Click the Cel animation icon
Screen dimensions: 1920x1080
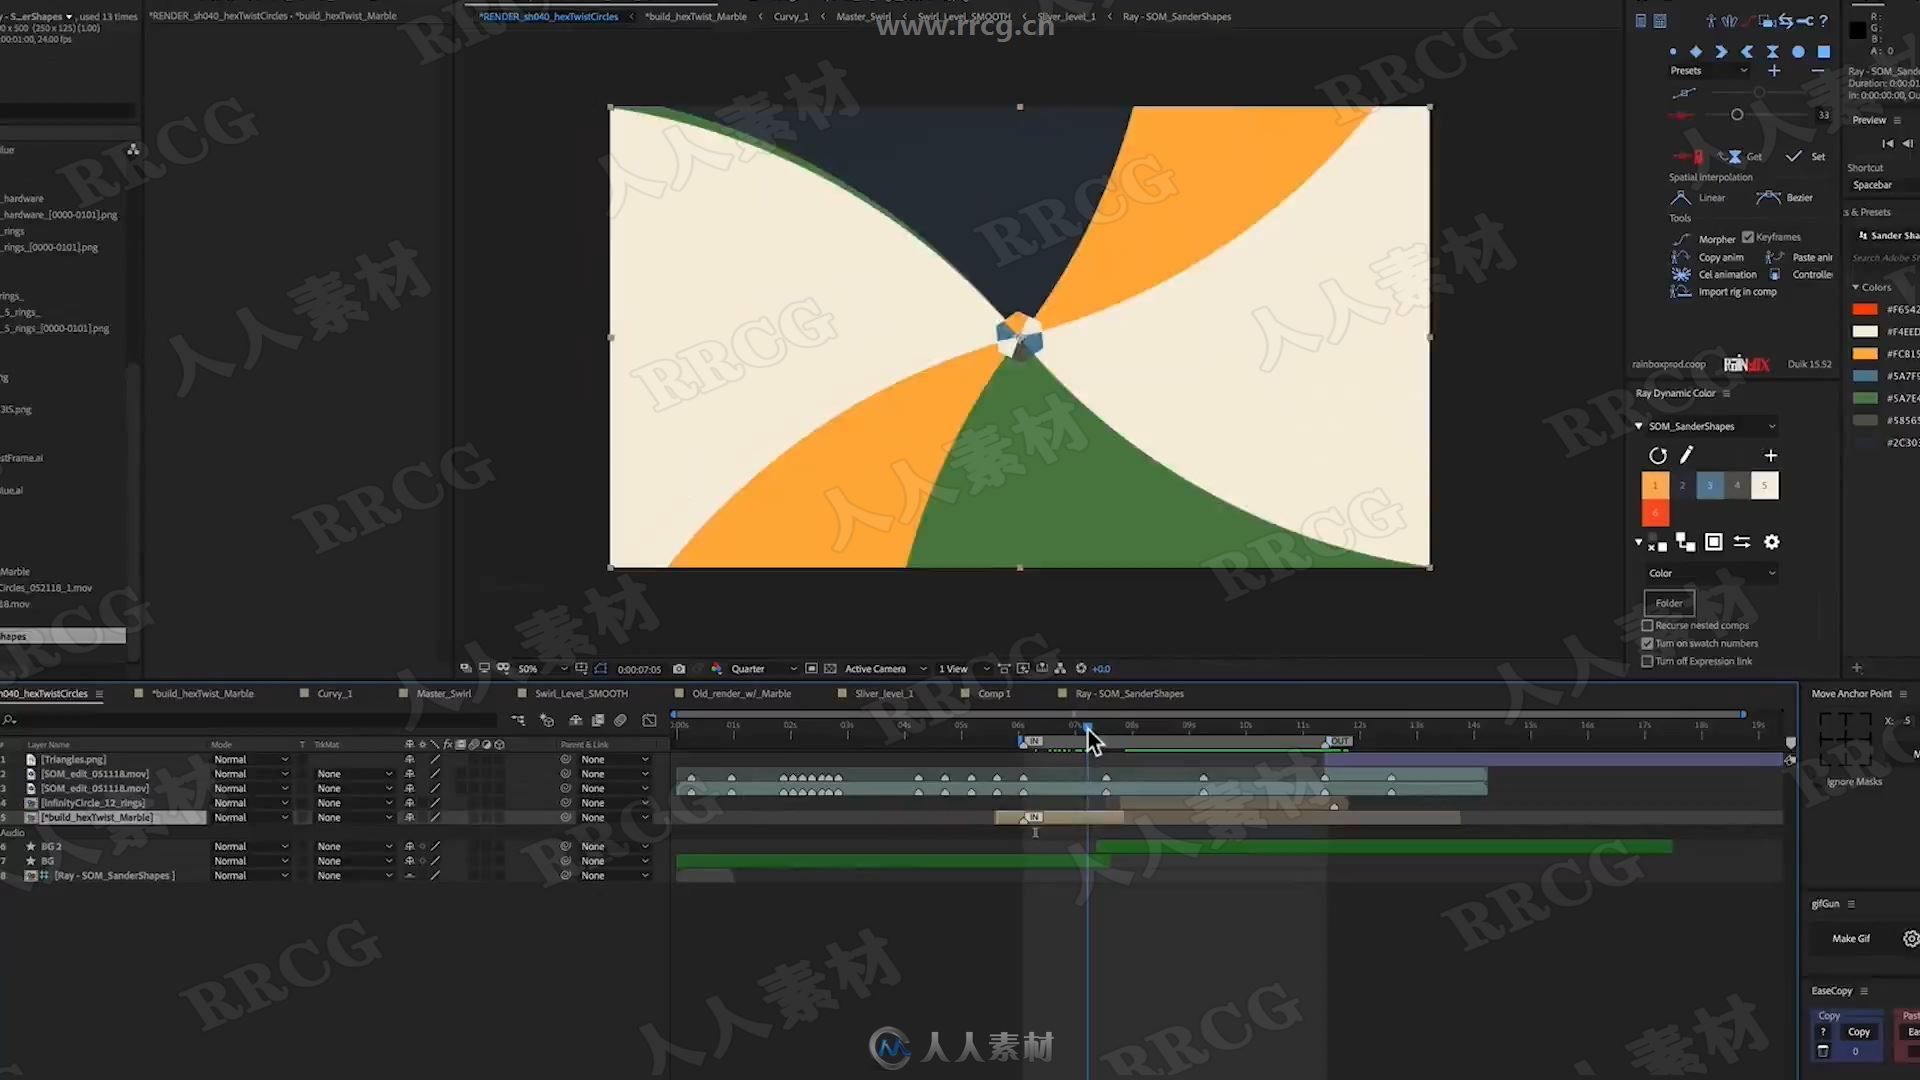click(1679, 274)
